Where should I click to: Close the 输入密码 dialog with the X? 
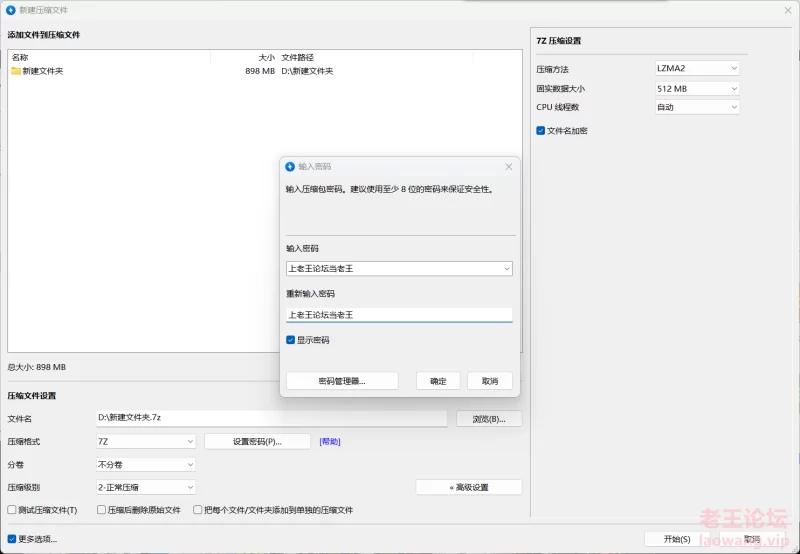click(x=509, y=167)
